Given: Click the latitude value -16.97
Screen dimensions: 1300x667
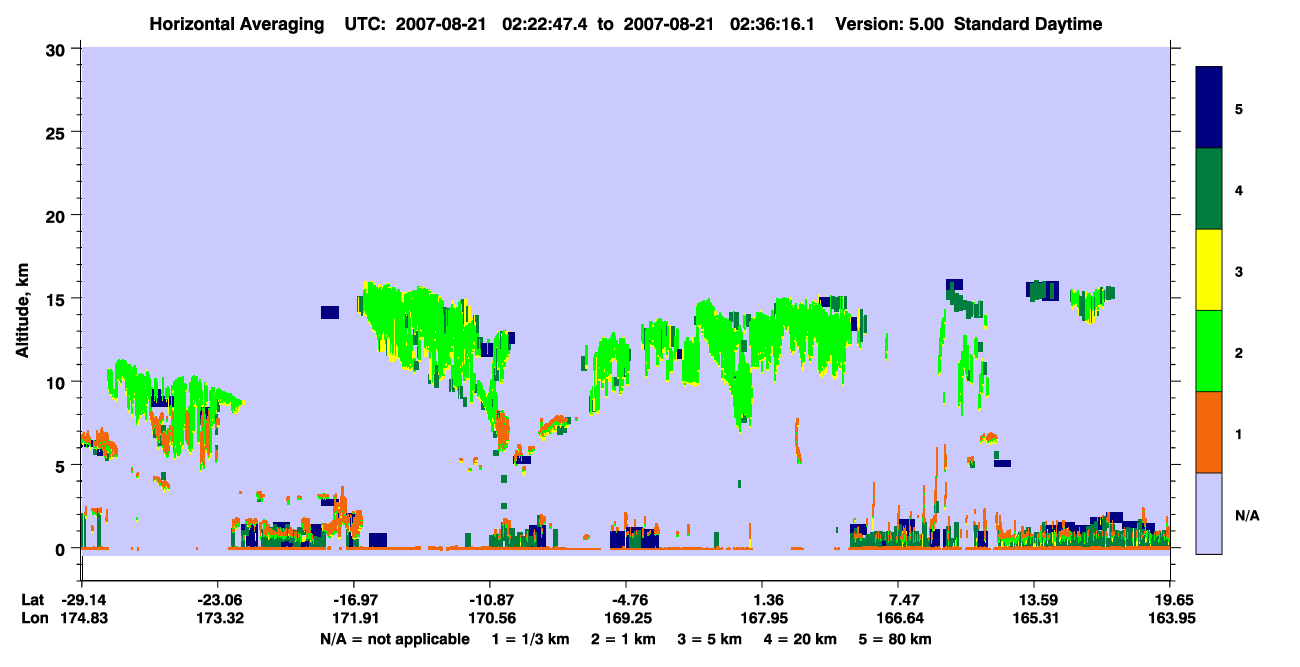Looking at the screenshot, I should point(354,600).
